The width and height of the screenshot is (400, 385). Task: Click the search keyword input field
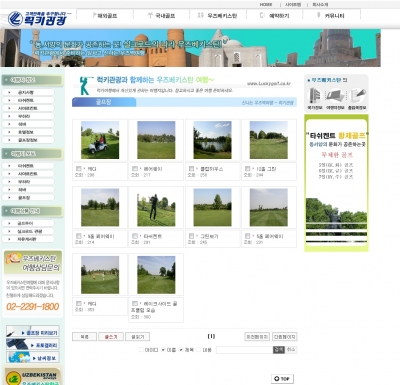pyautogui.click(x=244, y=350)
